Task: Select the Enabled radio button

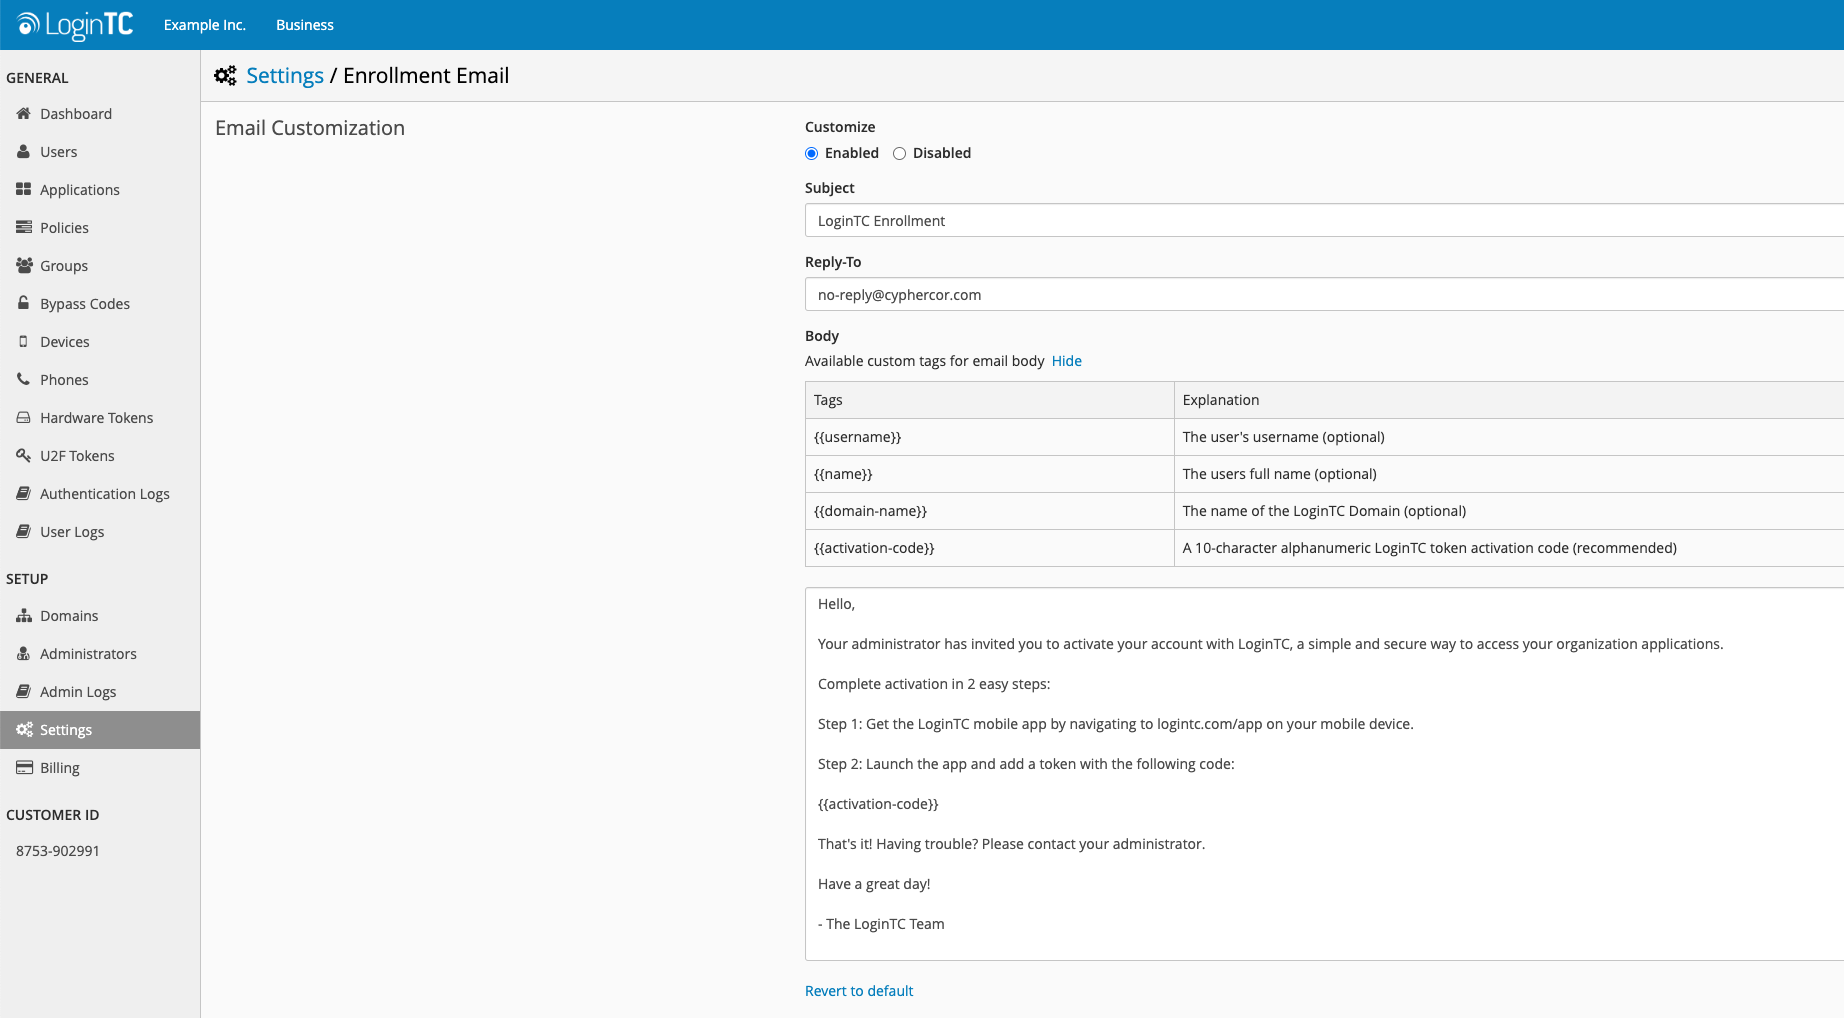Action: point(811,153)
